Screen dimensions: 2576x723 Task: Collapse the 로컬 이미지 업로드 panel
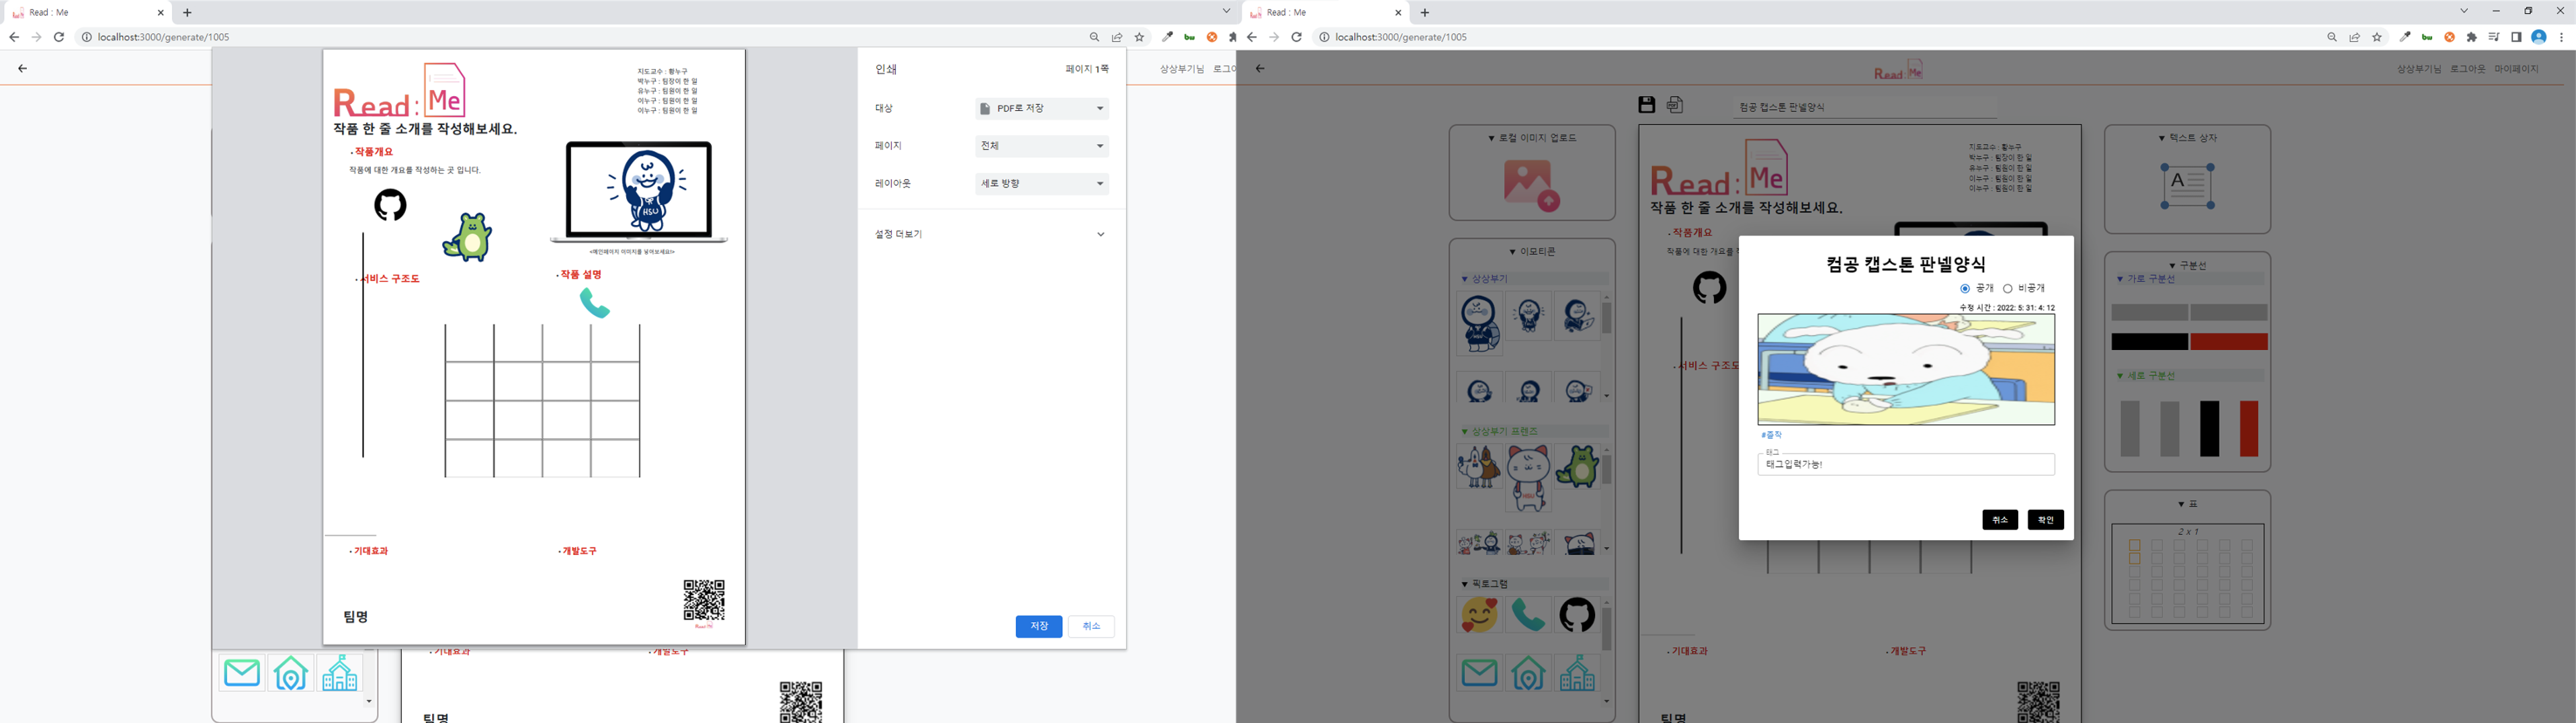click(x=1532, y=138)
